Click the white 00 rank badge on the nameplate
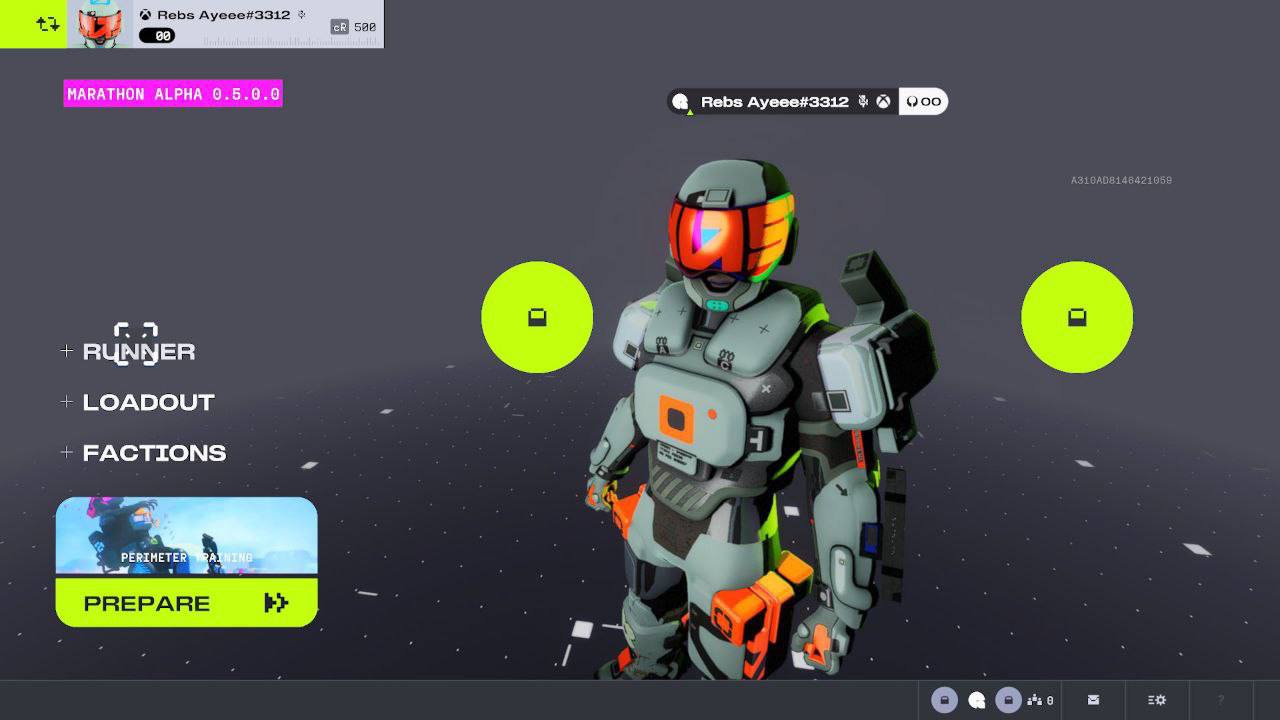1280x720 pixels. pyautogui.click(x=923, y=102)
